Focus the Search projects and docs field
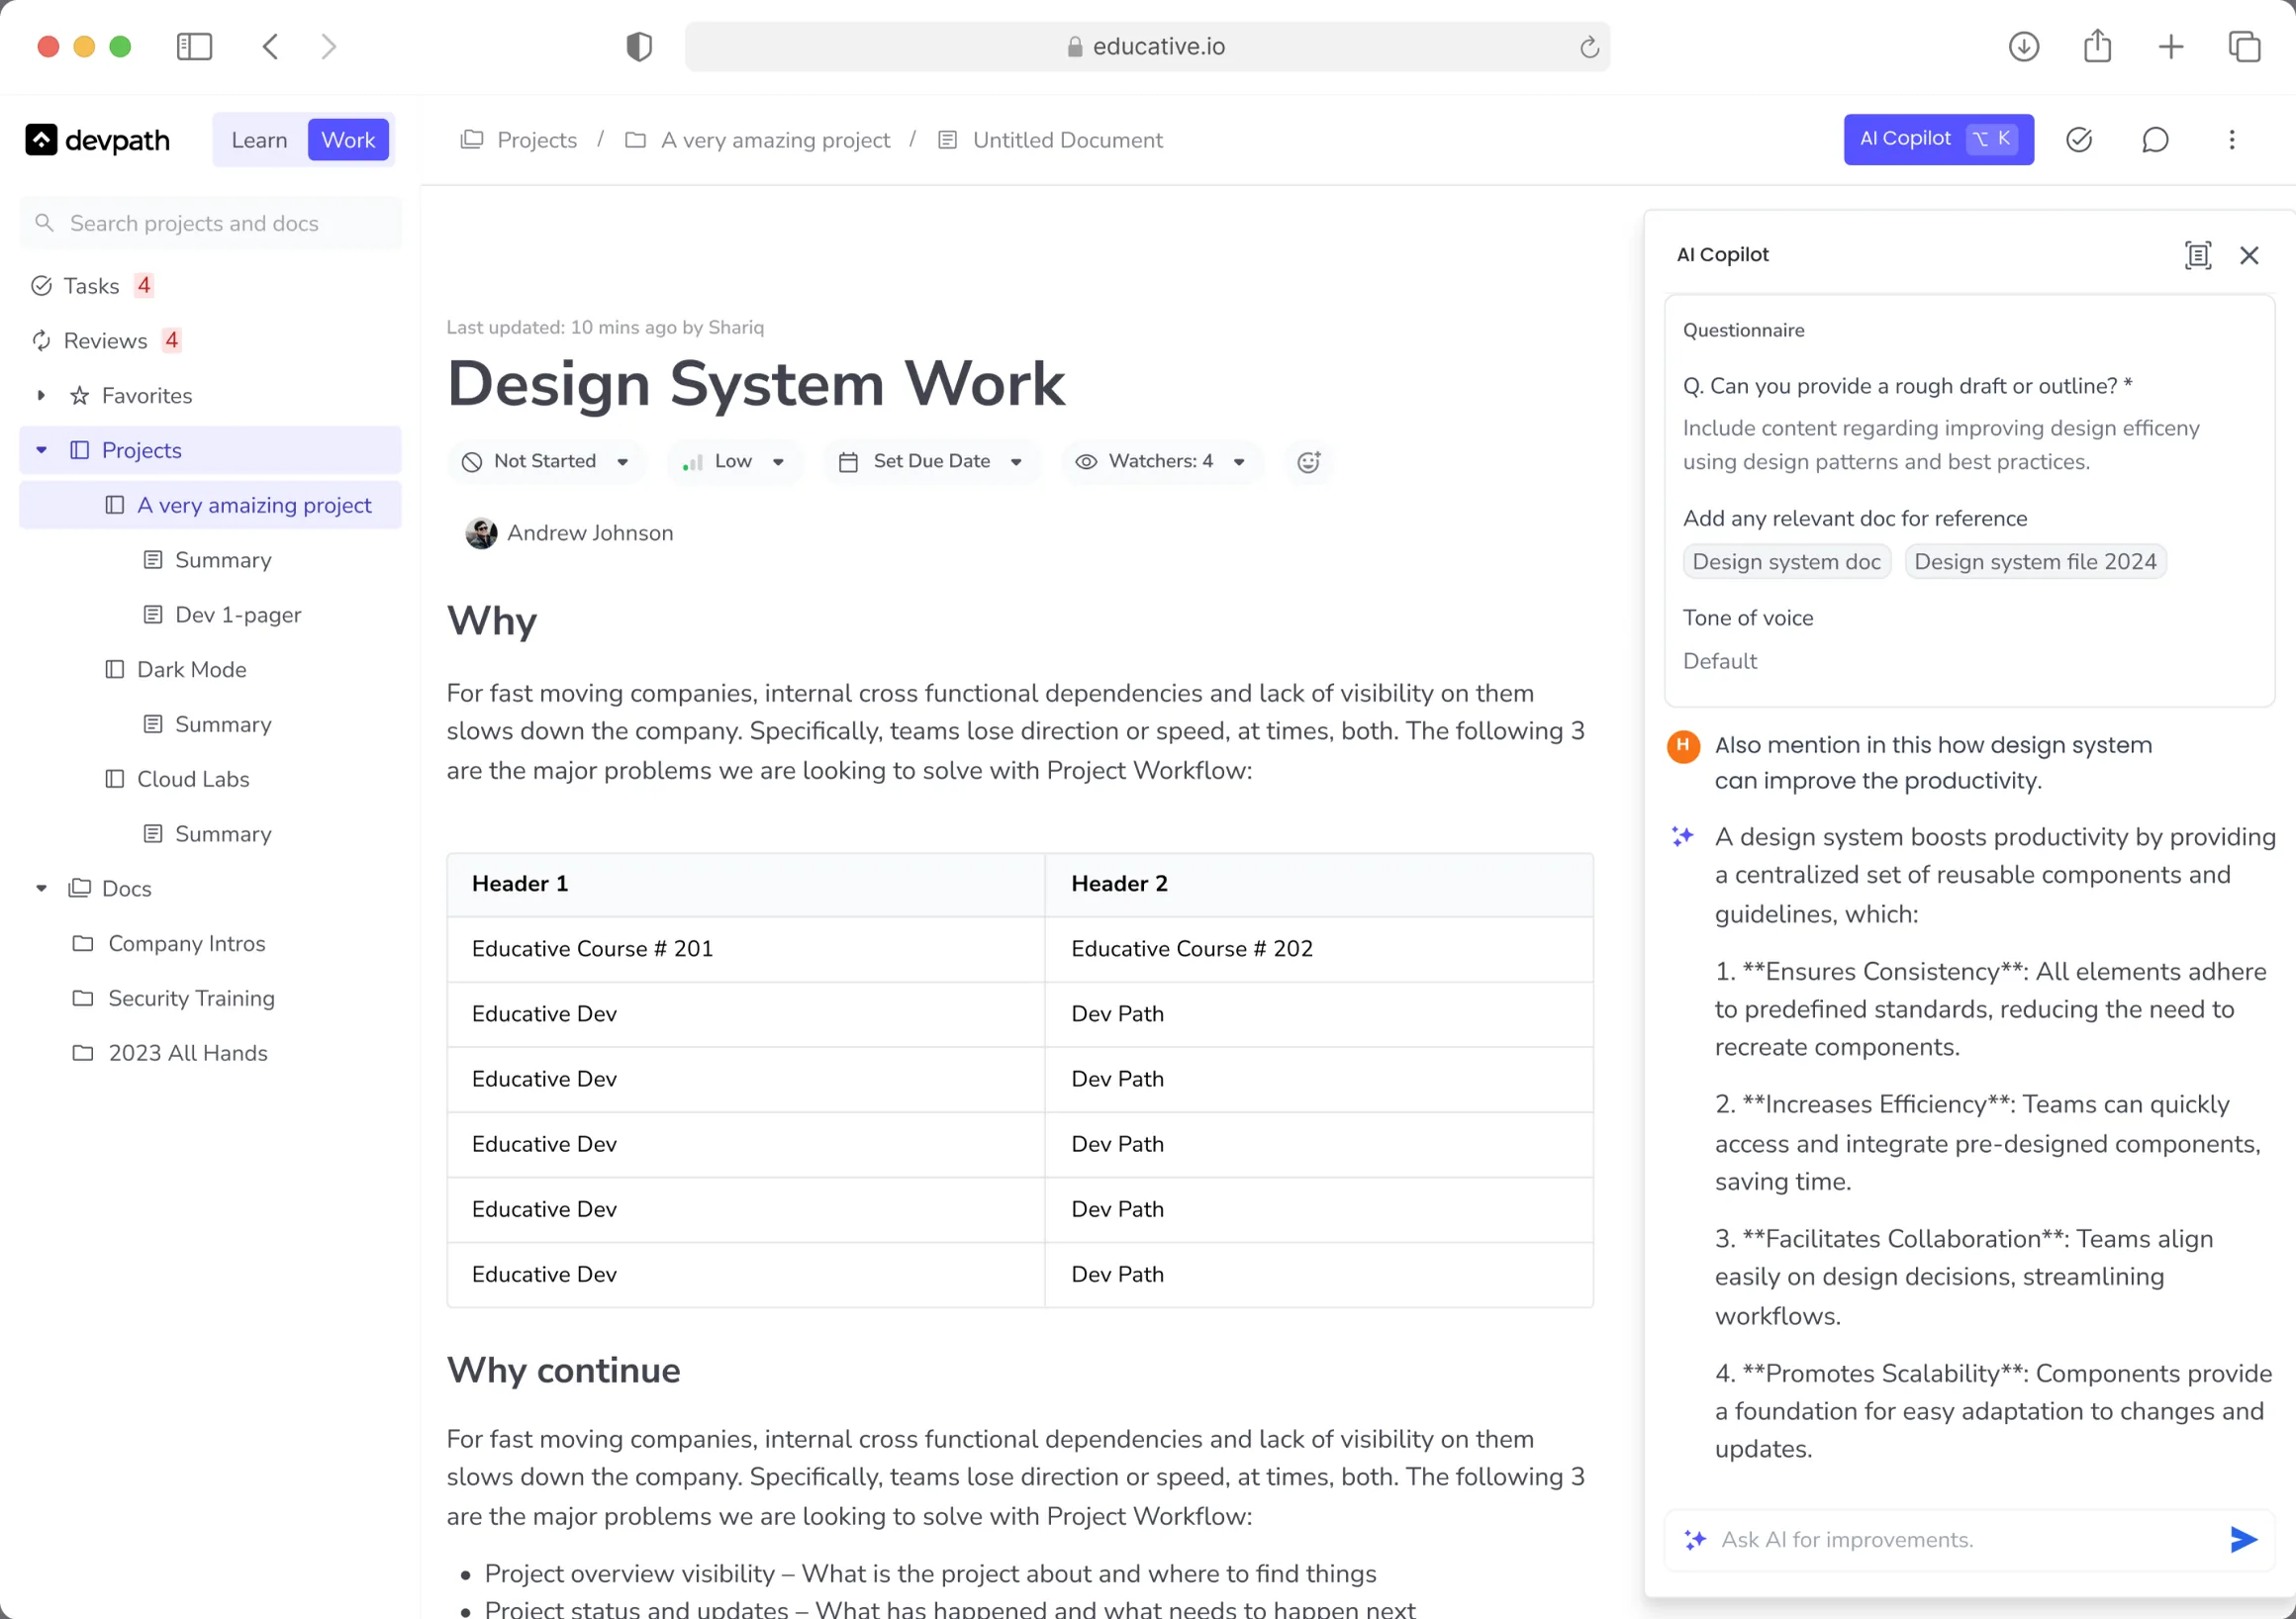Viewport: 2296px width, 1619px height. [210, 223]
